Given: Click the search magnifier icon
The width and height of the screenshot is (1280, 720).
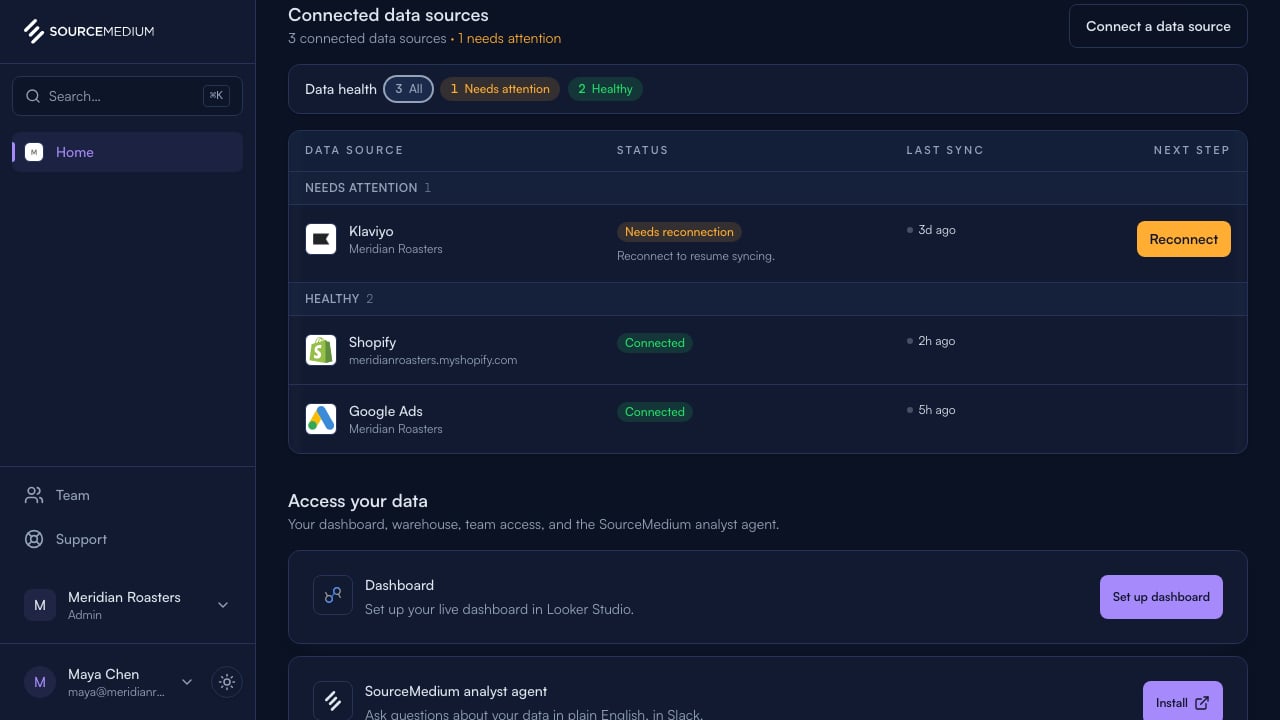Looking at the screenshot, I should coord(33,96).
